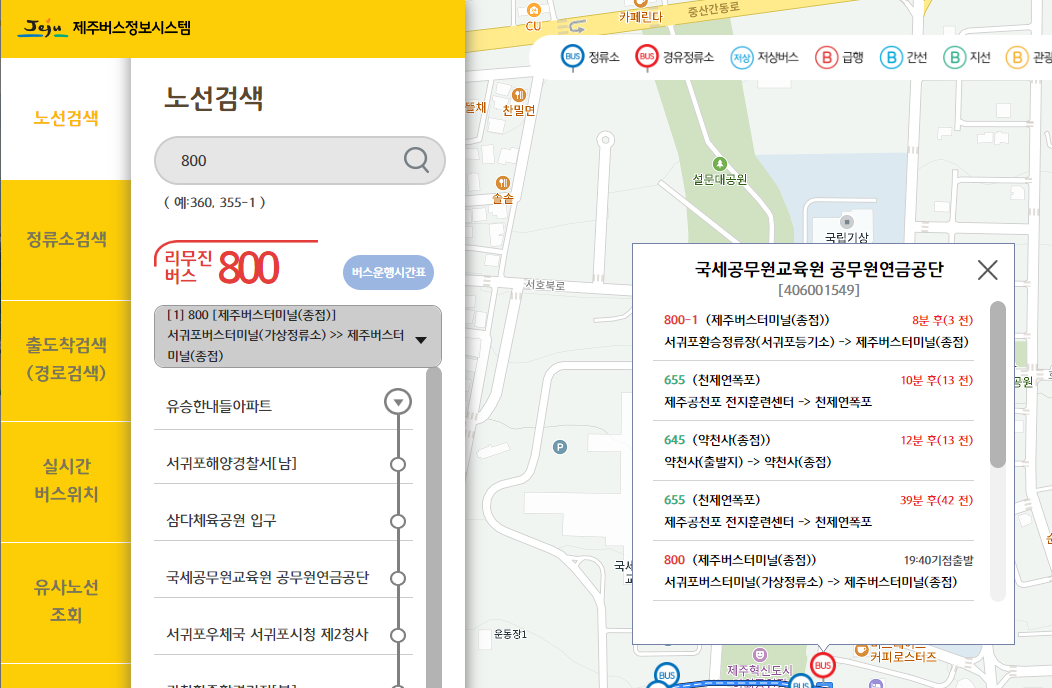This screenshot has width=1052, height=688.
Task: Click the stop list scrollbar in sidebar
Action: [433, 528]
